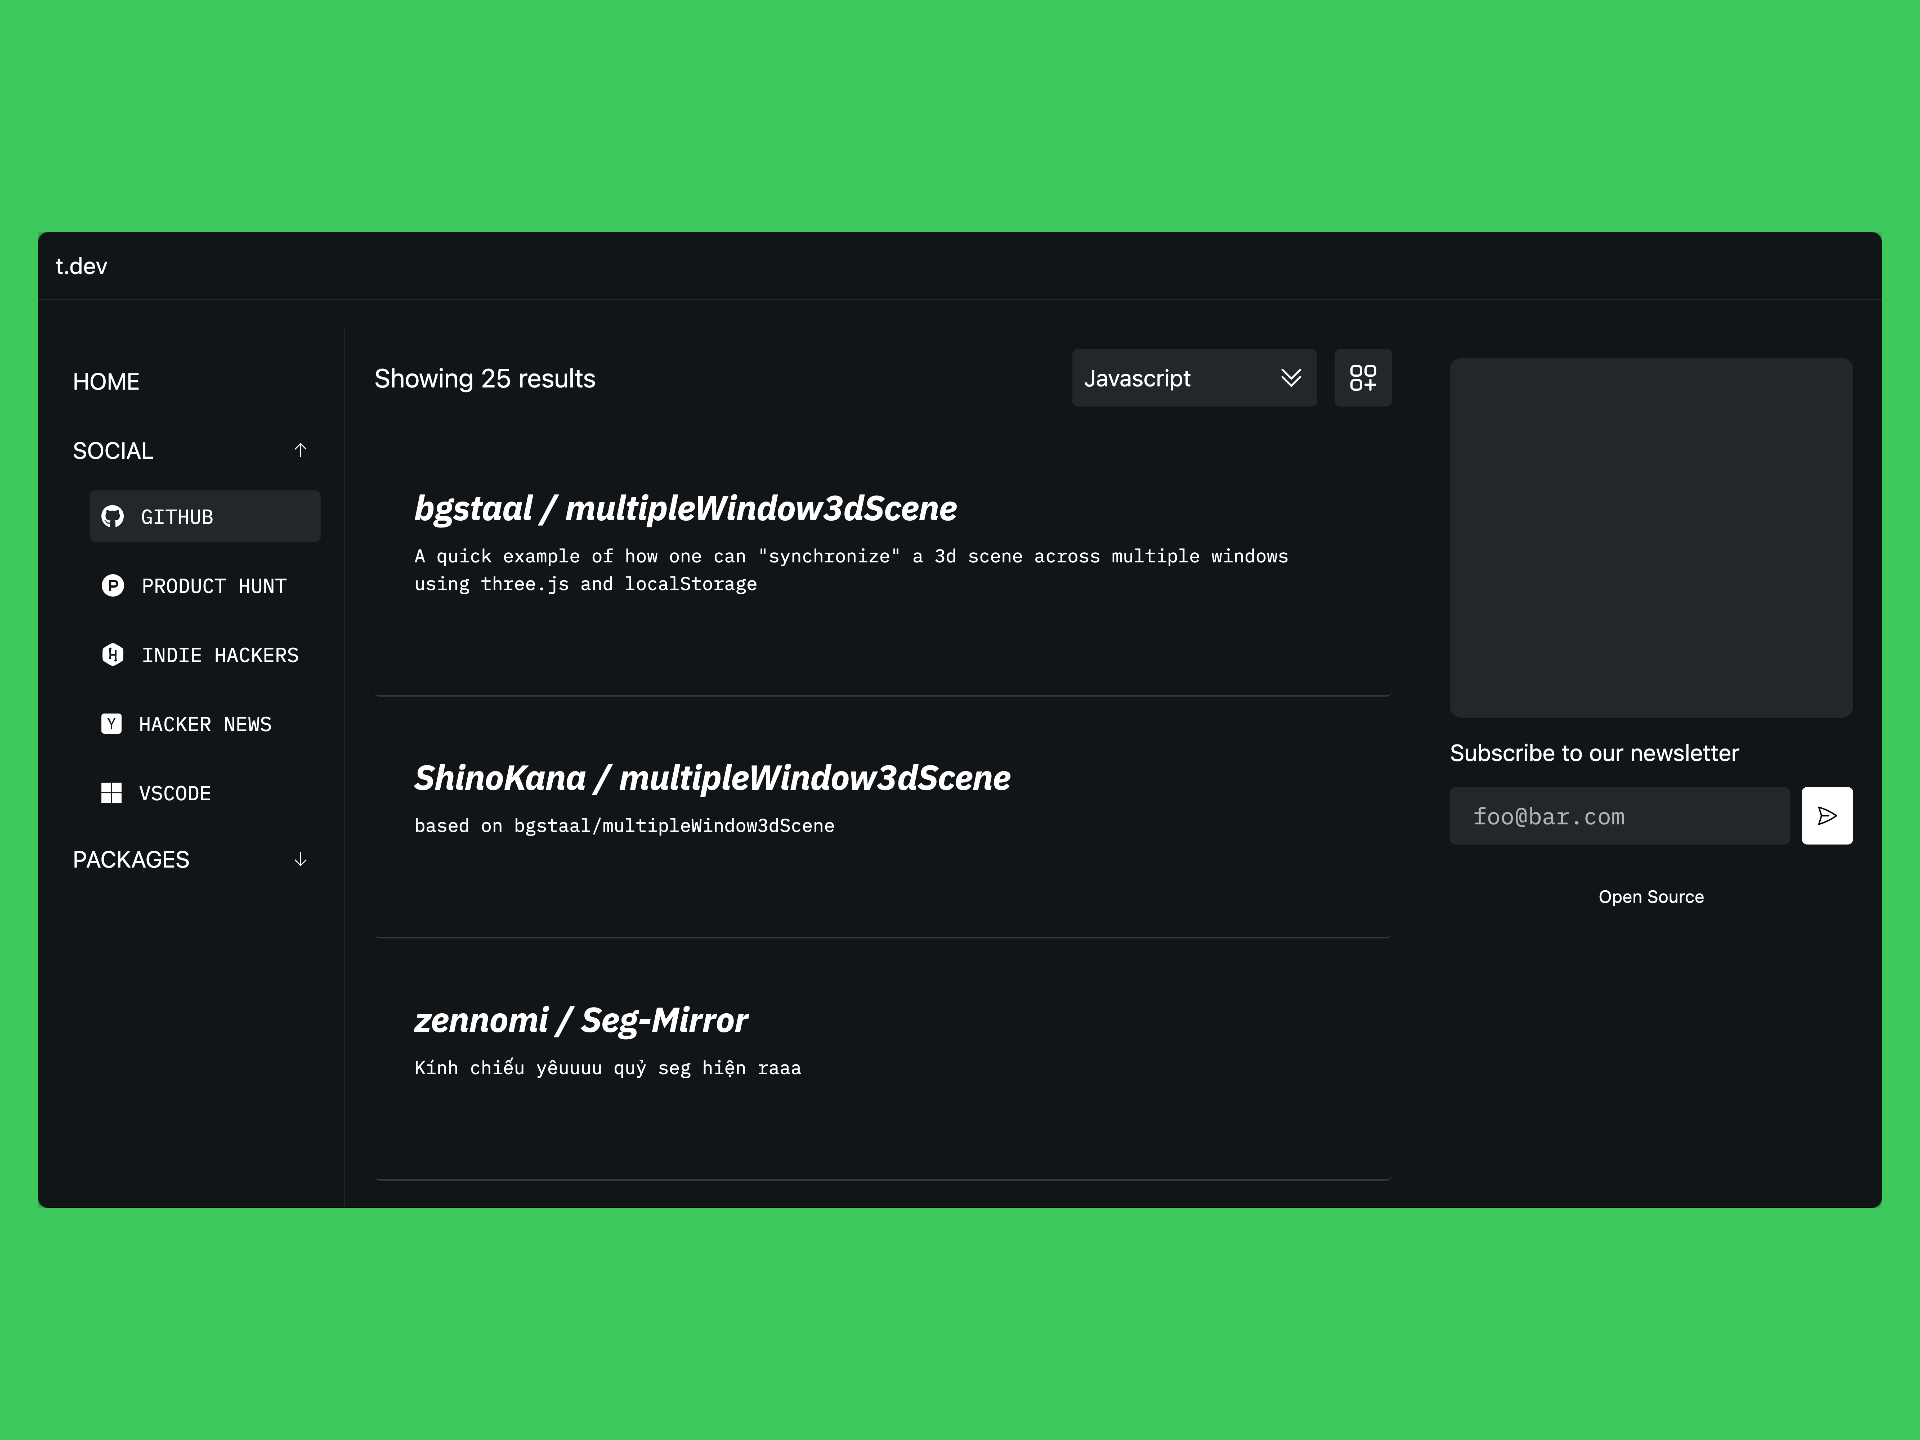Collapse the SOCIAL section
Image resolution: width=1920 pixels, height=1440 pixels.
pyautogui.click(x=299, y=450)
